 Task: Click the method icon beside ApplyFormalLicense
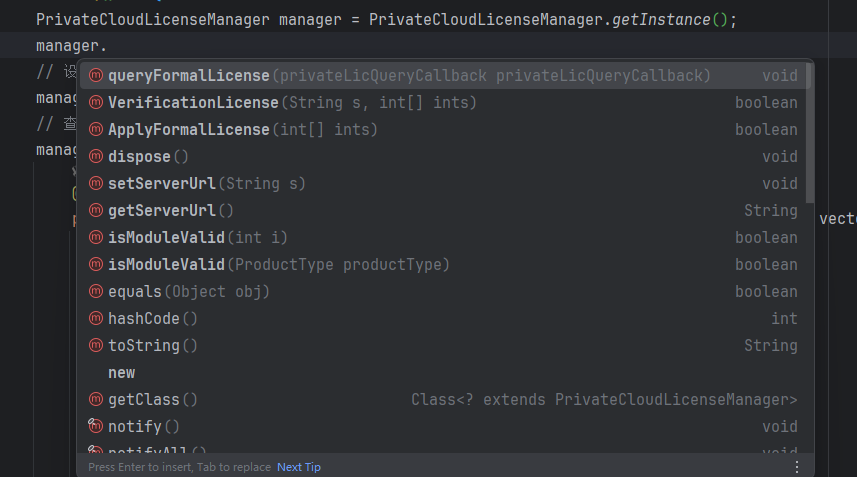click(x=96, y=129)
